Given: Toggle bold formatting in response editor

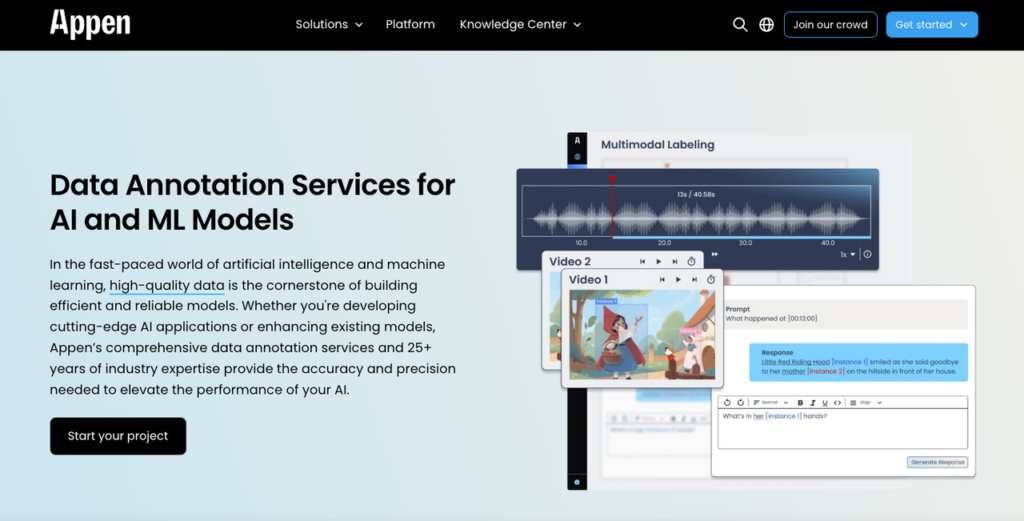Looking at the screenshot, I should coord(800,403).
